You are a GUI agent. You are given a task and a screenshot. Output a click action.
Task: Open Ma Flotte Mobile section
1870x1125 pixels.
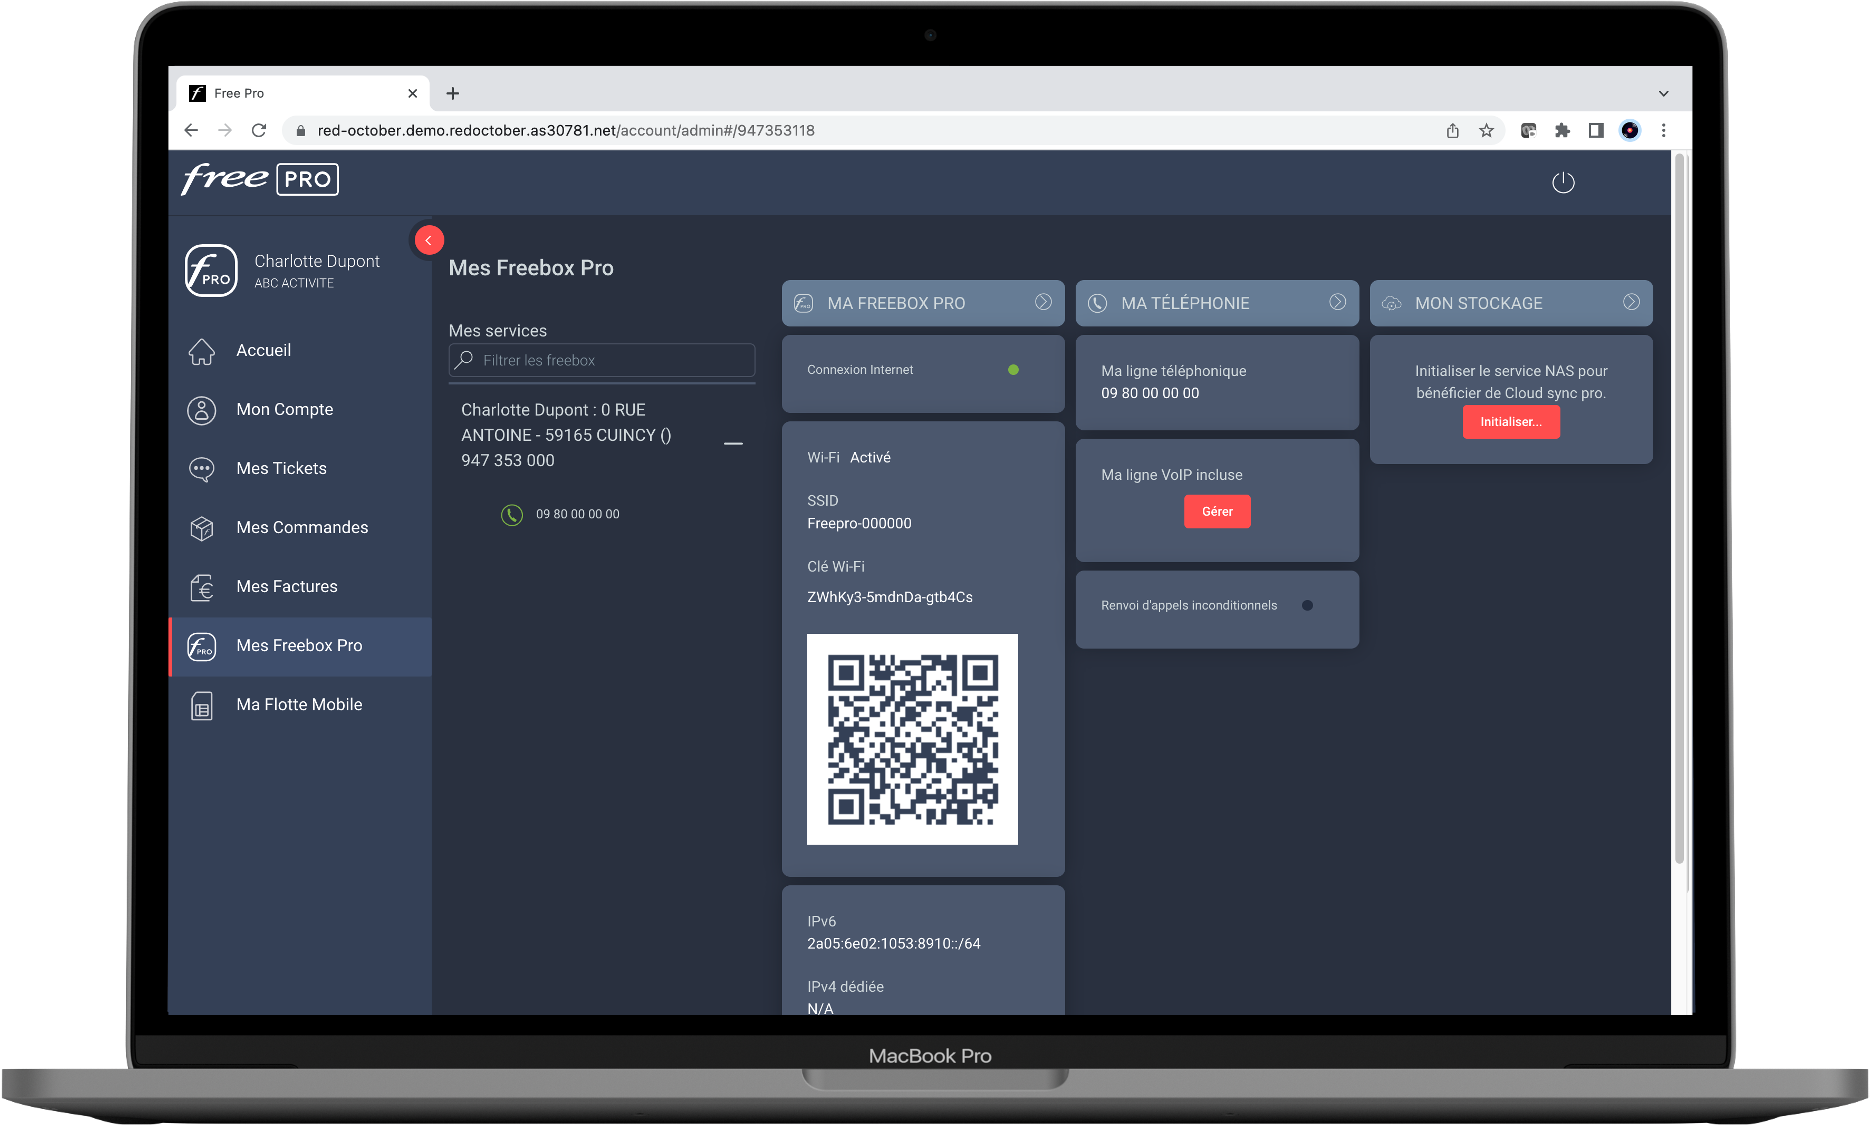coord(300,704)
